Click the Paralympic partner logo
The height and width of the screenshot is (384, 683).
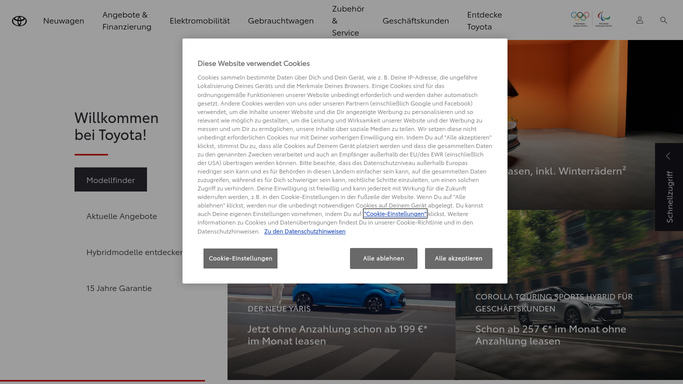coord(604,19)
